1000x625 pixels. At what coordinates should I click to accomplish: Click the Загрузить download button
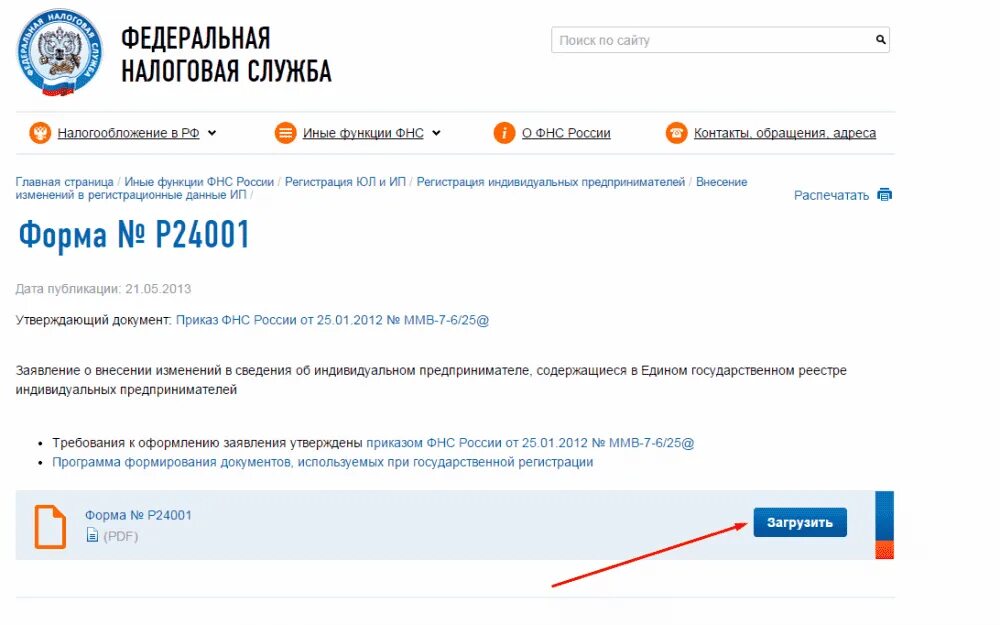click(800, 522)
